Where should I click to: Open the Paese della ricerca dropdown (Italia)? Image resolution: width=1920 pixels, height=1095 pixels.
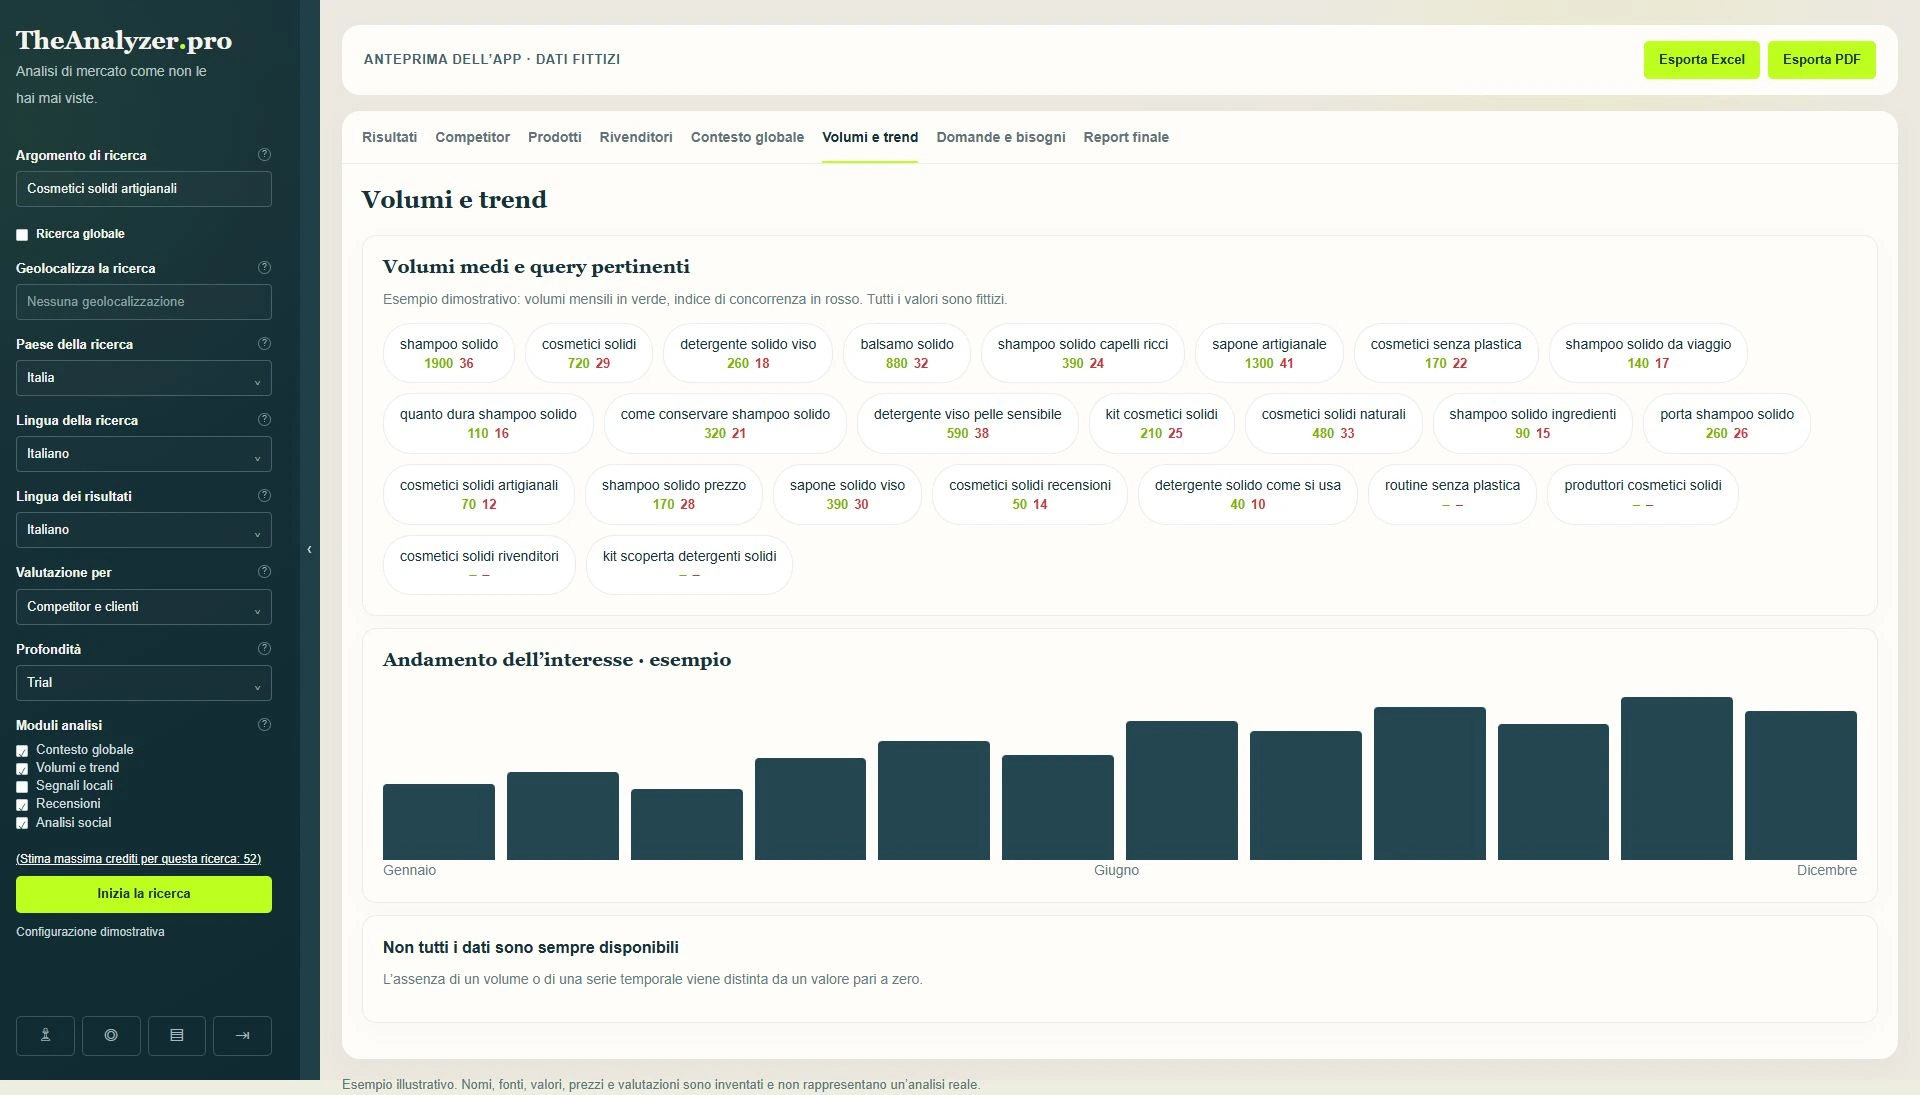[x=143, y=378]
